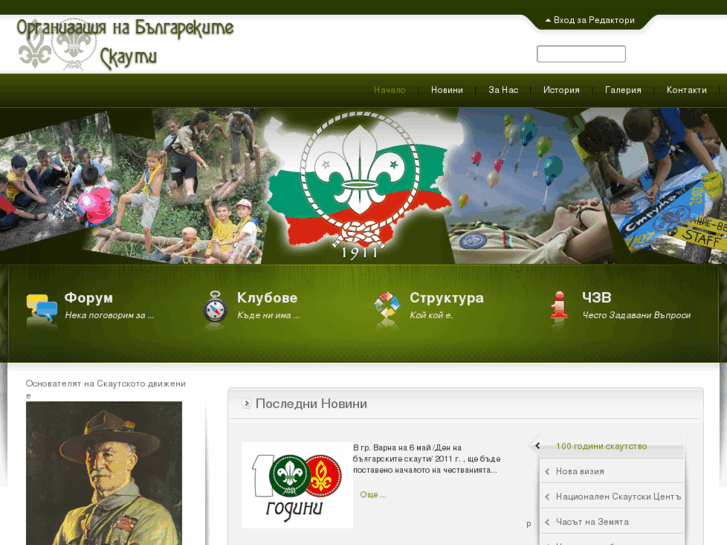Image resolution: width=727 pixels, height=545 pixels.
Task: Open the Галерия menu item
Action: coord(623,90)
